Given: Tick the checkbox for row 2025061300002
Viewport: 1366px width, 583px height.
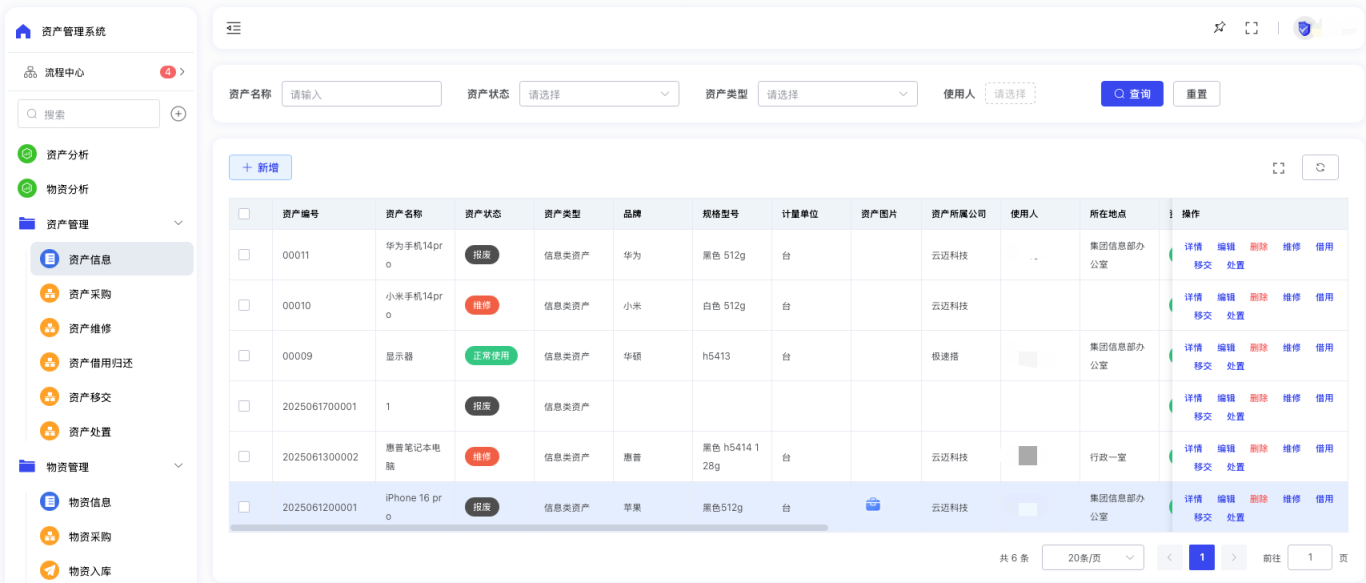Looking at the screenshot, I should 244,456.
